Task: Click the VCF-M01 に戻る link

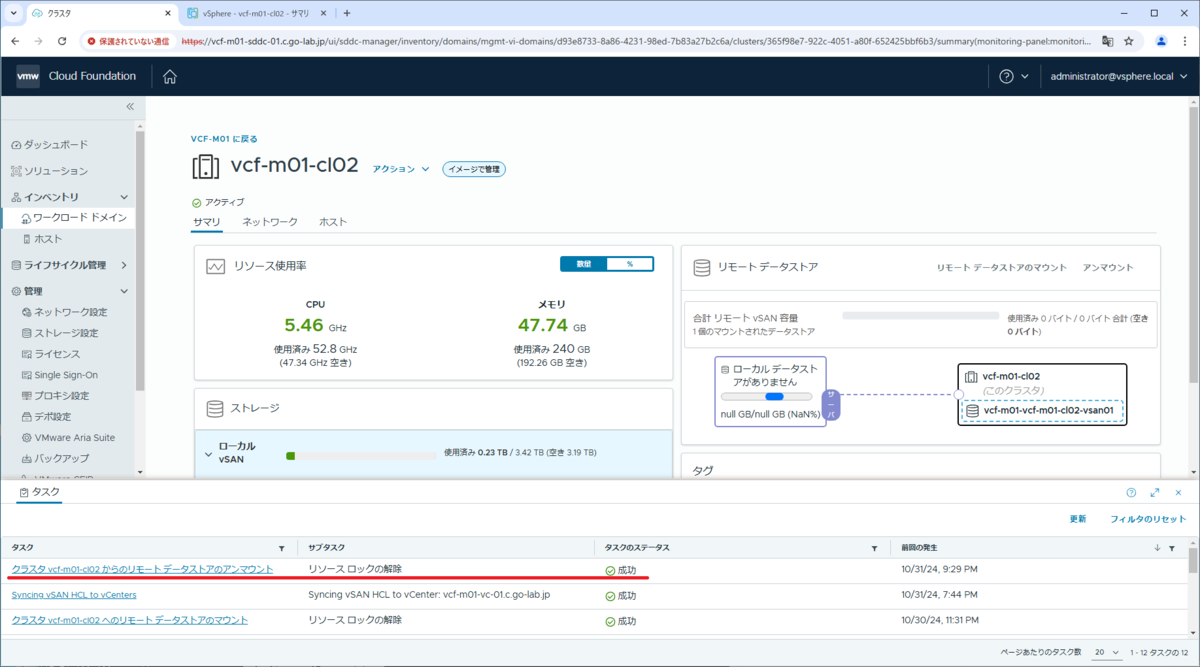Action: click(x=224, y=139)
